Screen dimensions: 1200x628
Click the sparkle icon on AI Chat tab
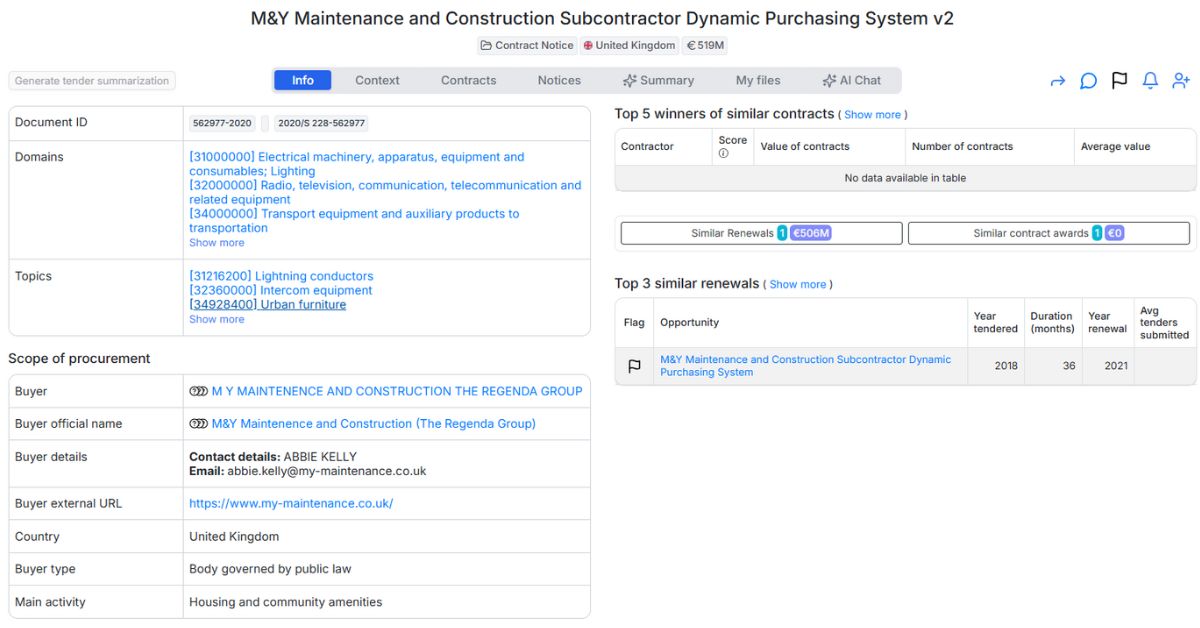pyautogui.click(x=829, y=81)
